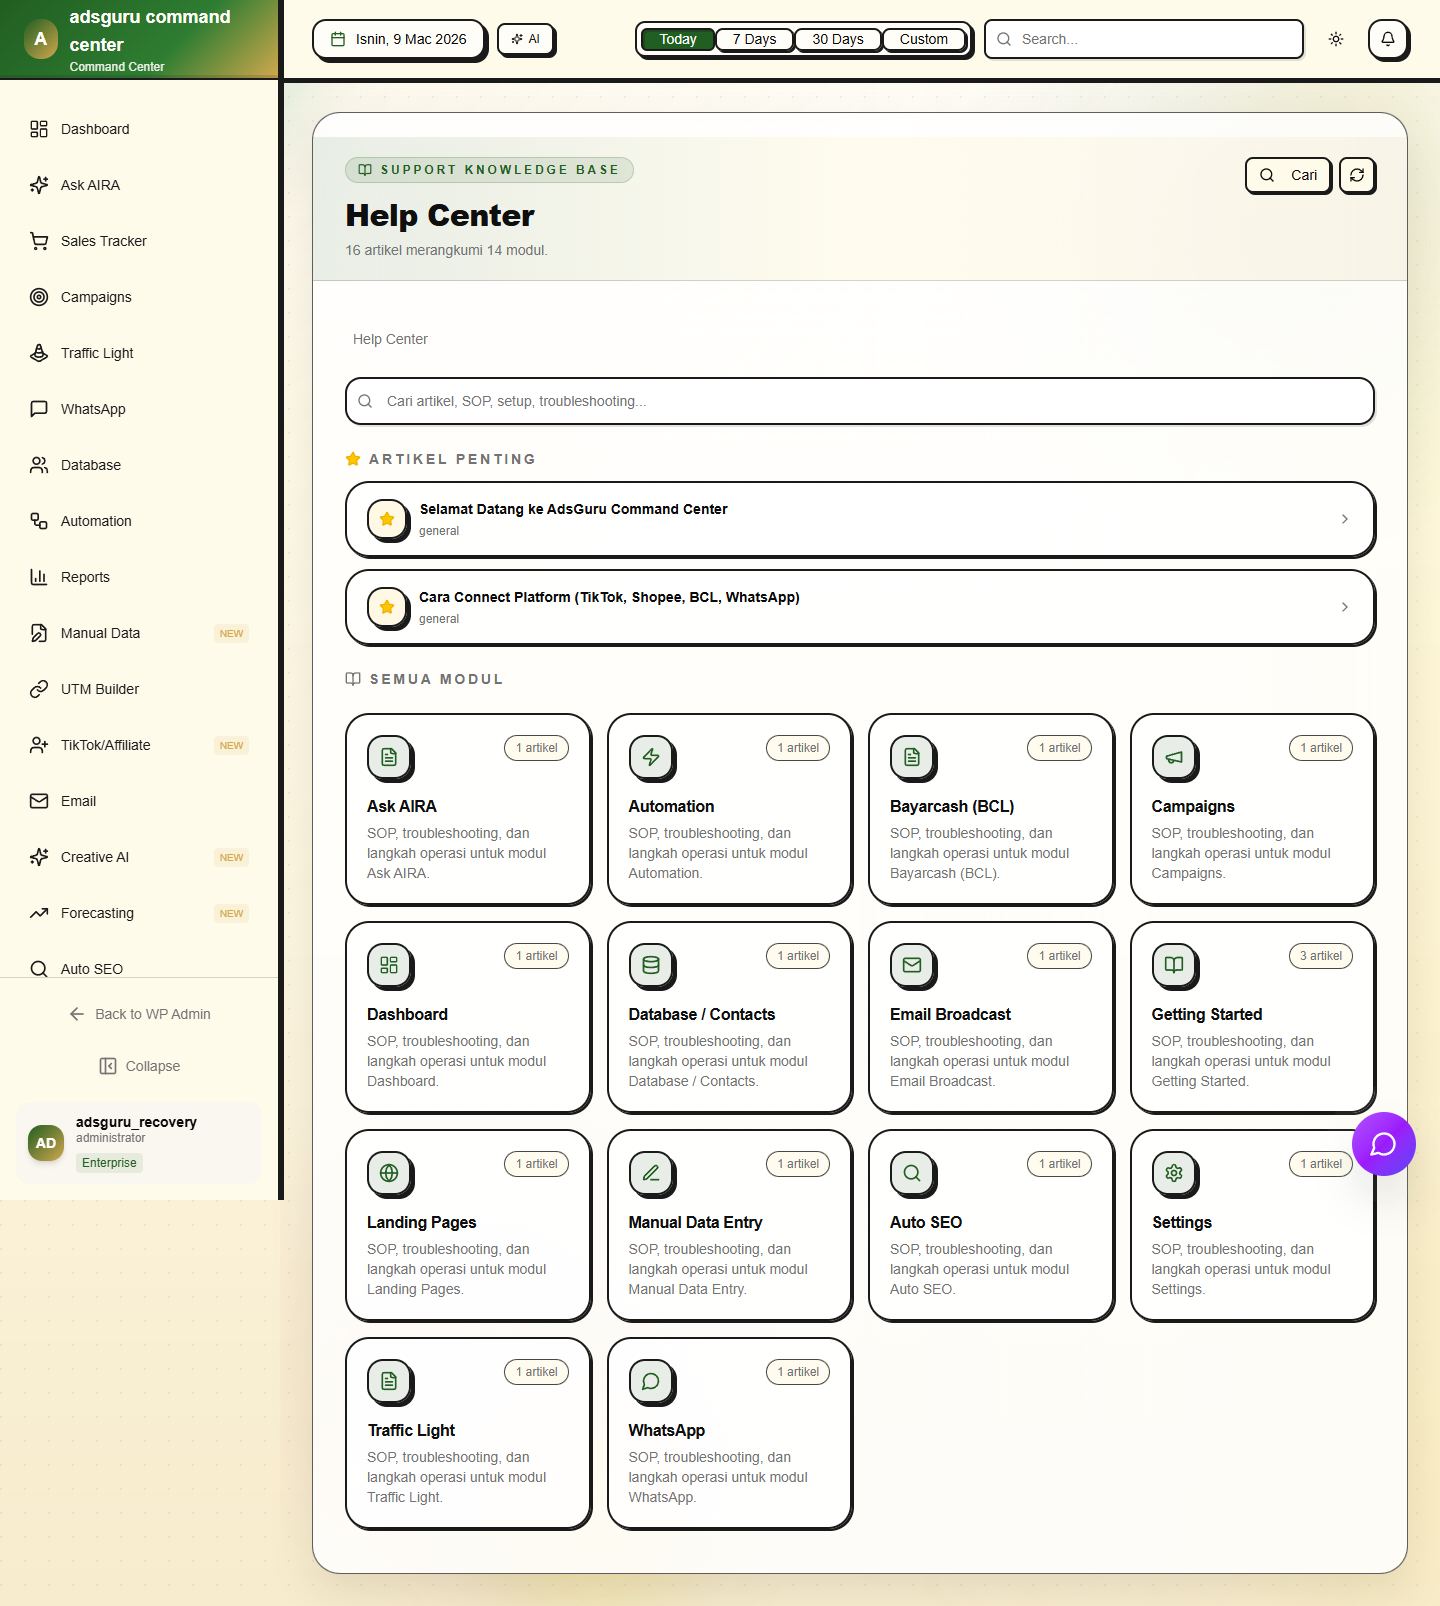The image size is (1440, 1606).
Task: Open the Automation module bolt icon
Action: [651, 758]
